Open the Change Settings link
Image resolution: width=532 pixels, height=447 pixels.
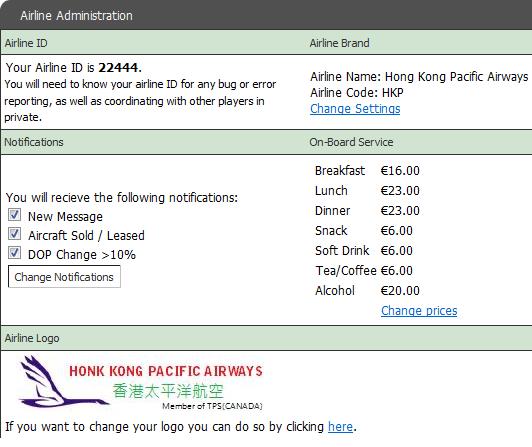[x=355, y=109]
